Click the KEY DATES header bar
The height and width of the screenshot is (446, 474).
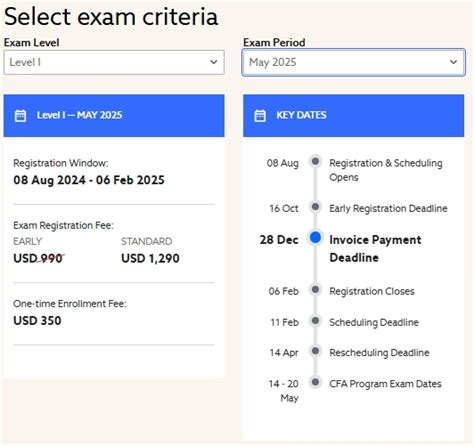353,116
